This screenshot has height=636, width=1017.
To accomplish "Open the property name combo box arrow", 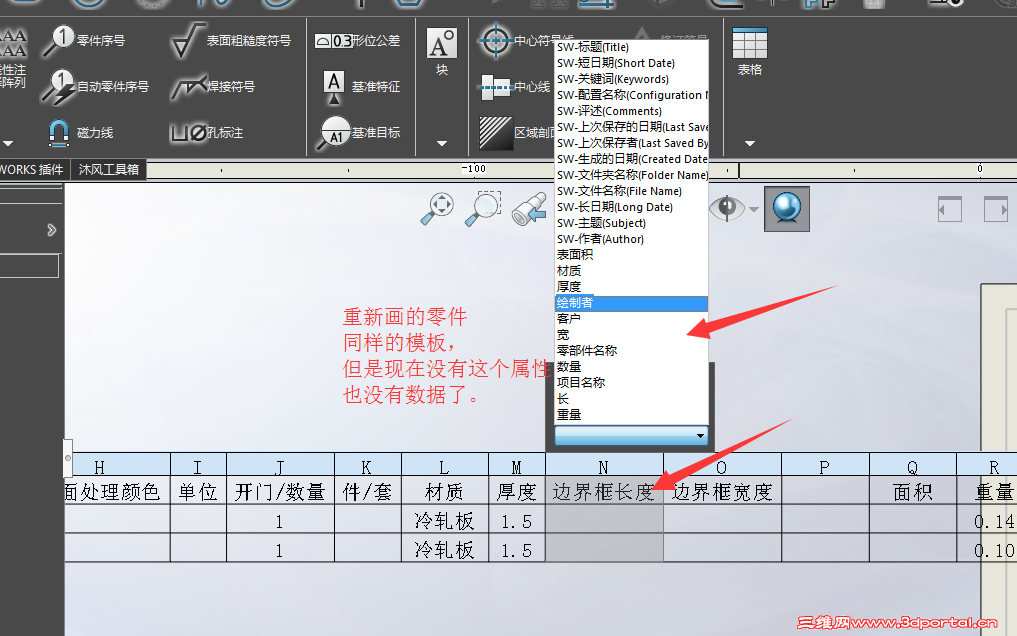I will tap(700, 436).
